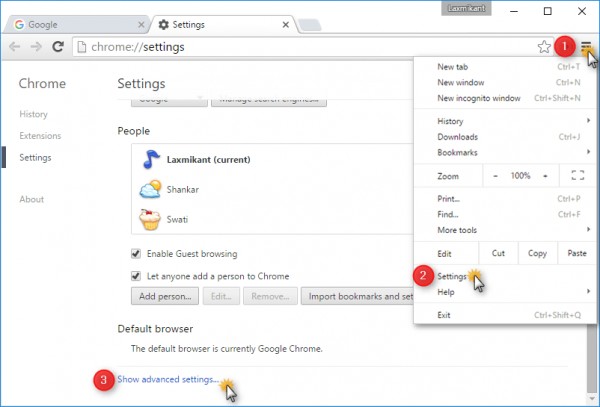Click Import bookmarks and settings button
600x407 pixels.
357,296
